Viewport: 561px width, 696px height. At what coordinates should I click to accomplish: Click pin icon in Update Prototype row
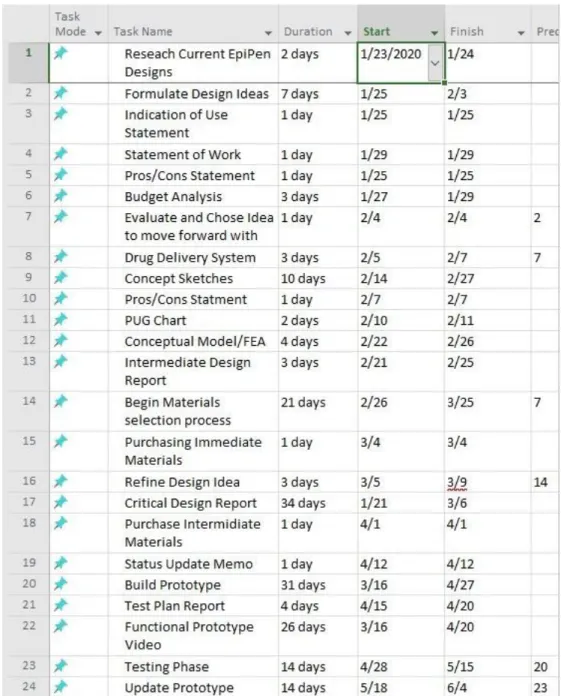click(60, 687)
